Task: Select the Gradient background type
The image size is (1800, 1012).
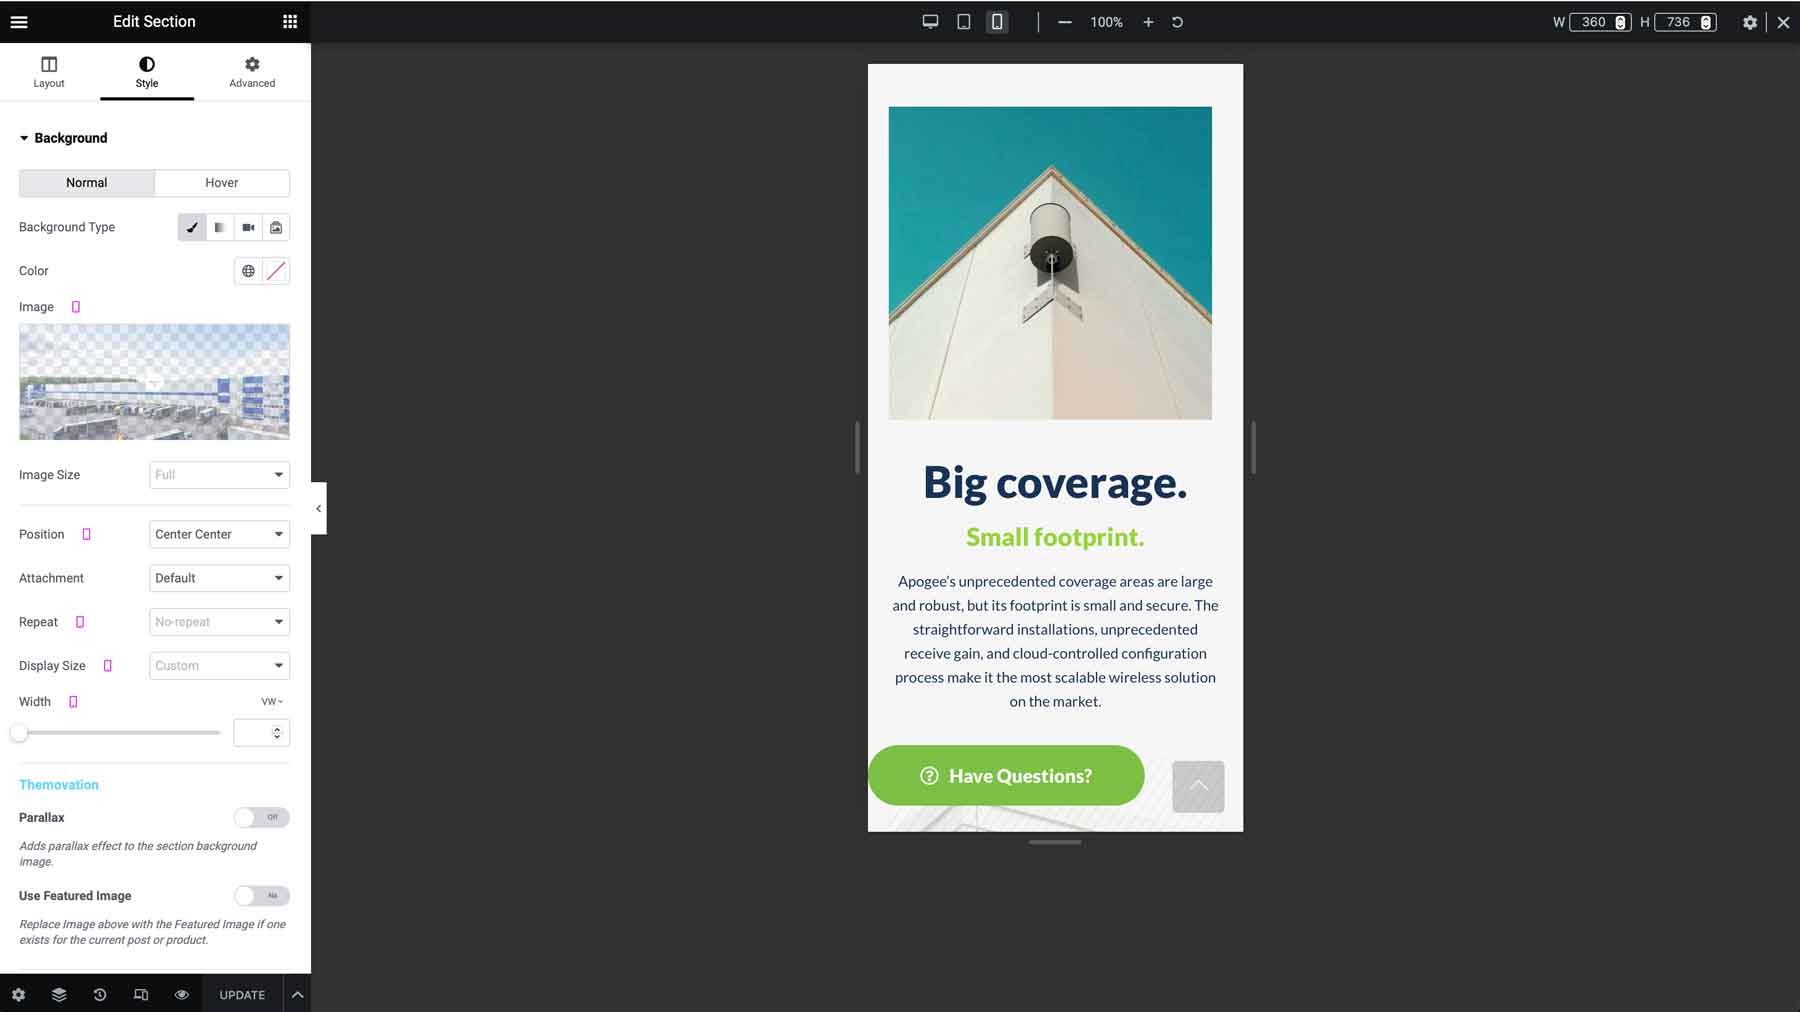Action: [219, 227]
